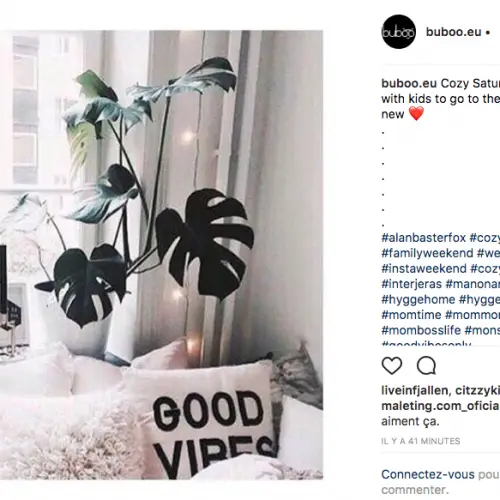Open the #instaweekend hashtag
The image size is (500, 500).
424,269
